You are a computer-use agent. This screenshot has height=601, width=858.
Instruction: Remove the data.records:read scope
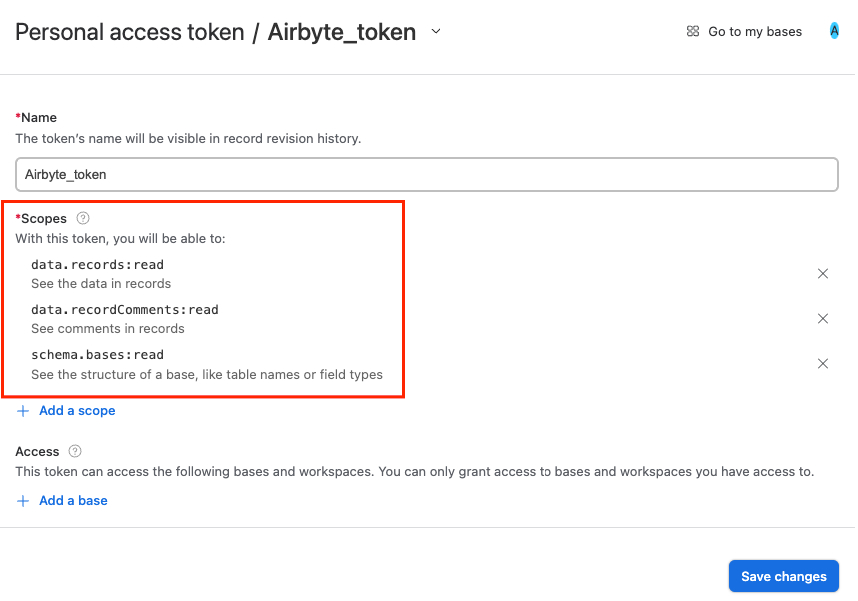pos(823,274)
